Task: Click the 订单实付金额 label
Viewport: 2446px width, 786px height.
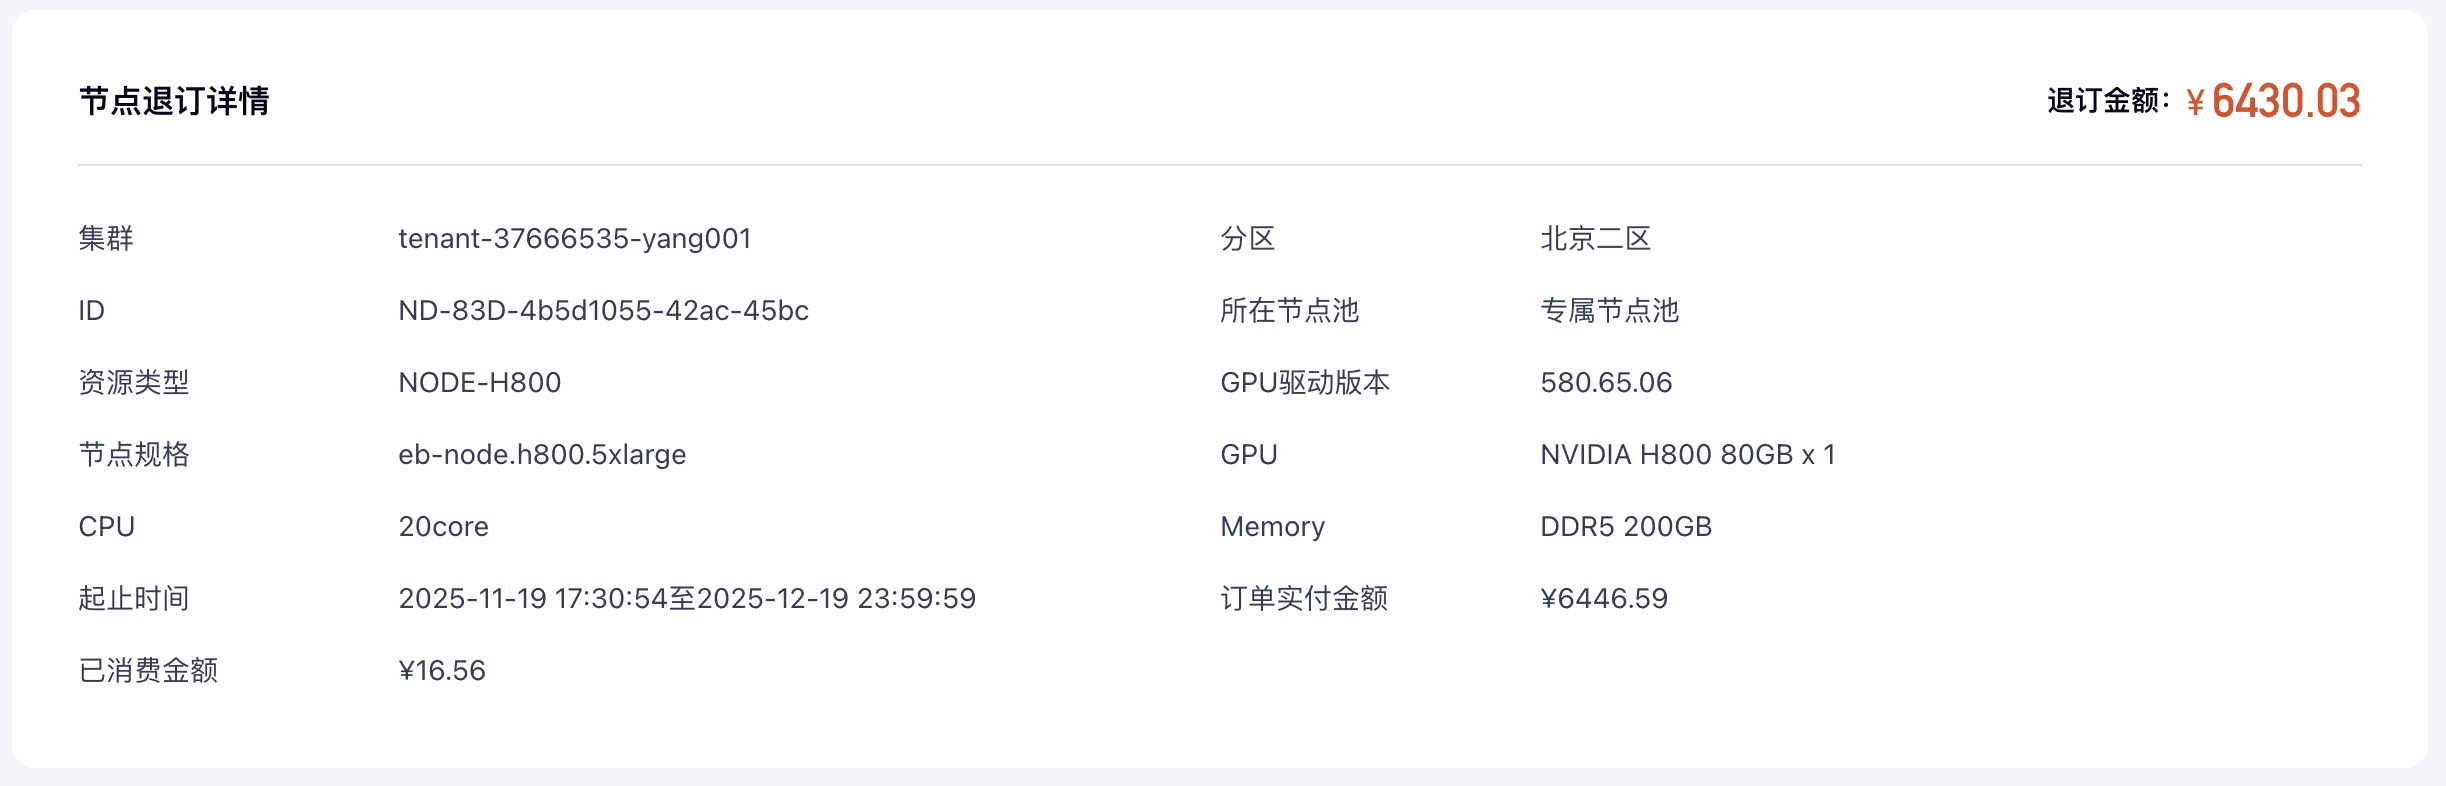Action: click(x=1304, y=598)
